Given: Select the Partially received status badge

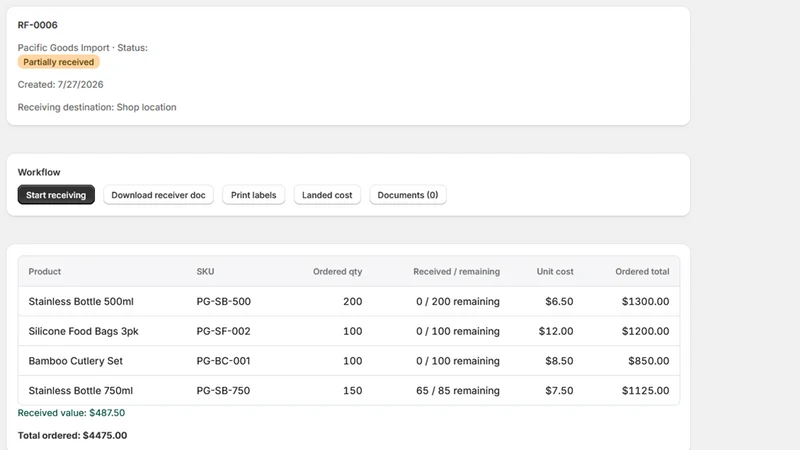Looking at the screenshot, I should [59, 62].
